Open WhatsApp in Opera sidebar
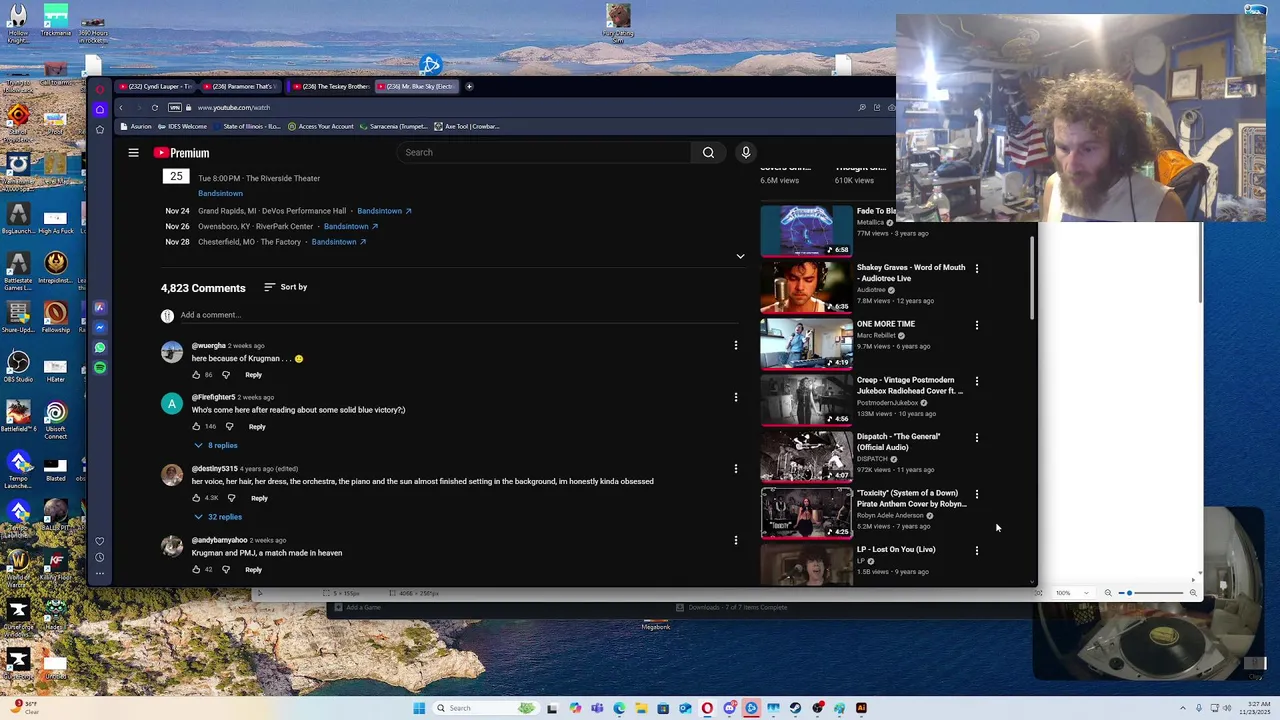The width and height of the screenshot is (1280, 720). click(100, 347)
